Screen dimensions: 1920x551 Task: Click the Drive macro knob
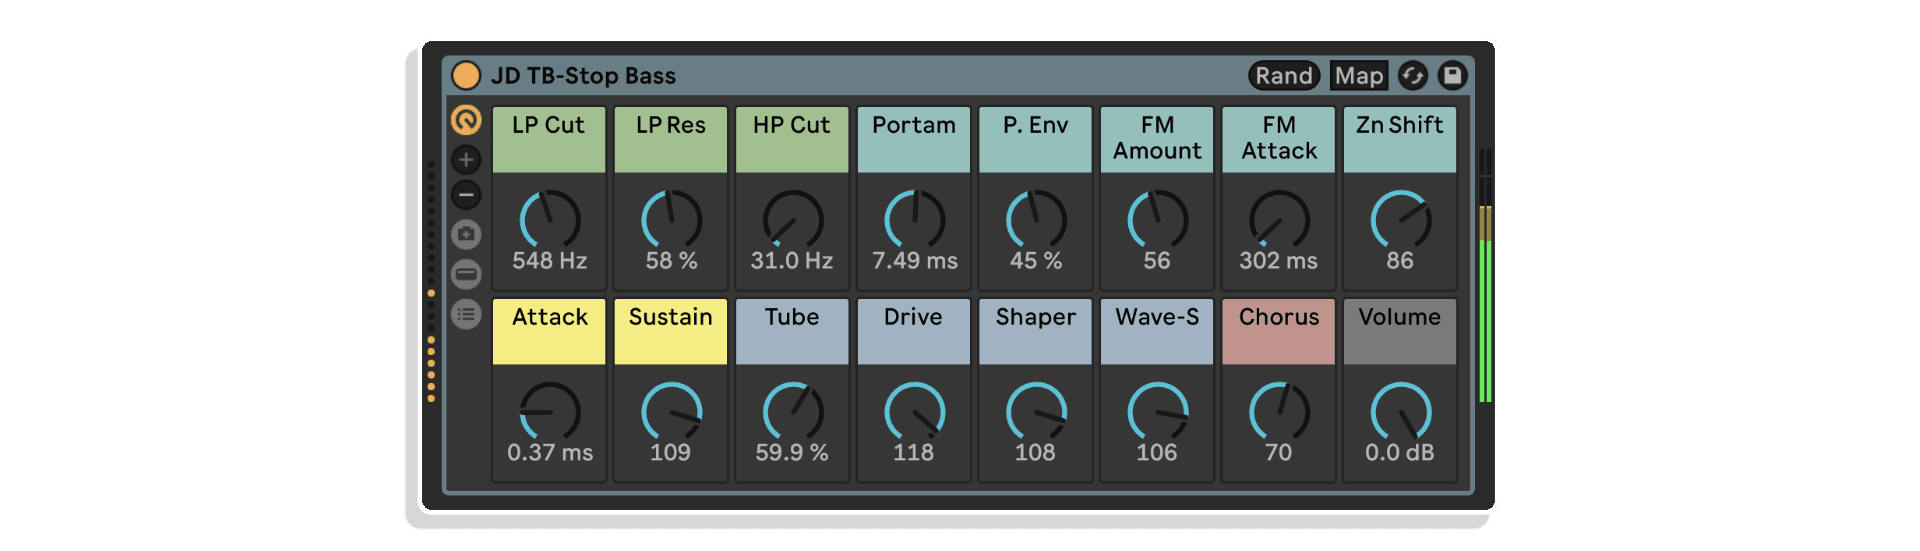point(914,412)
